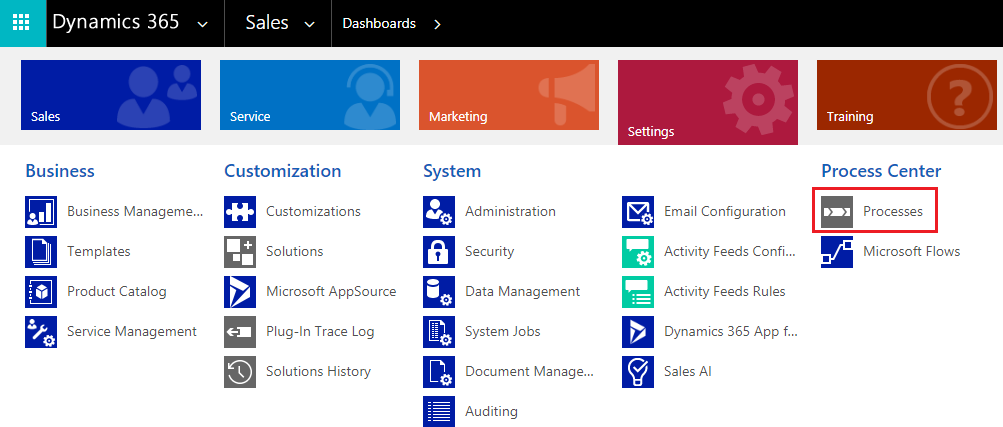Select the Settings tile
Screen dimensions: 1003x427
pyautogui.click(x=707, y=102)
